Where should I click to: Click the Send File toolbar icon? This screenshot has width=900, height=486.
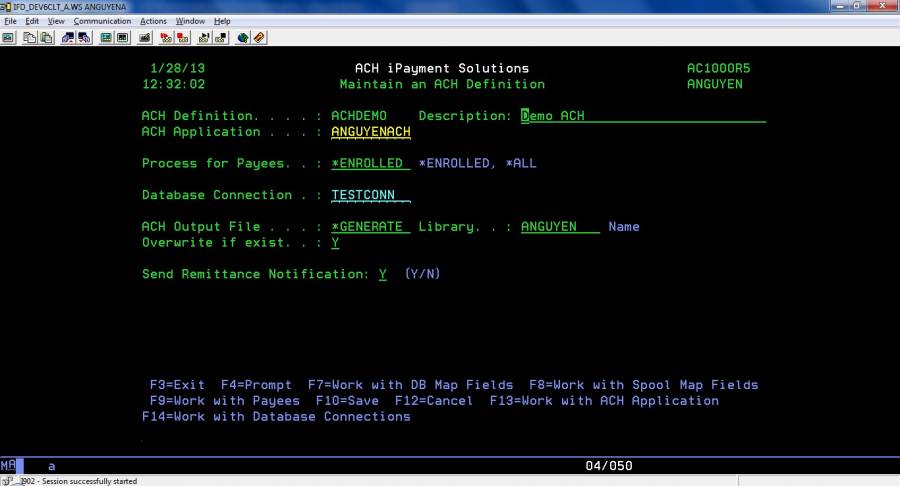tap(68, 38)
